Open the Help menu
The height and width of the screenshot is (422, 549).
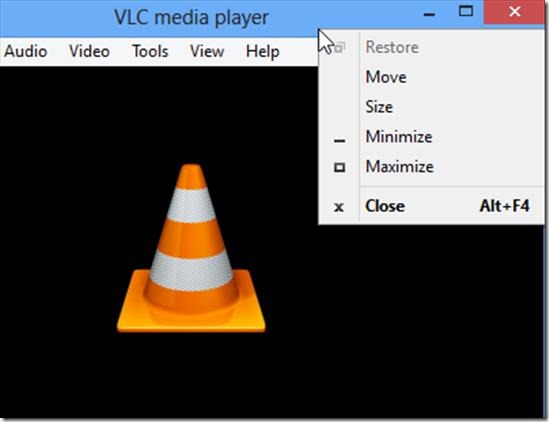coord(263,51)
